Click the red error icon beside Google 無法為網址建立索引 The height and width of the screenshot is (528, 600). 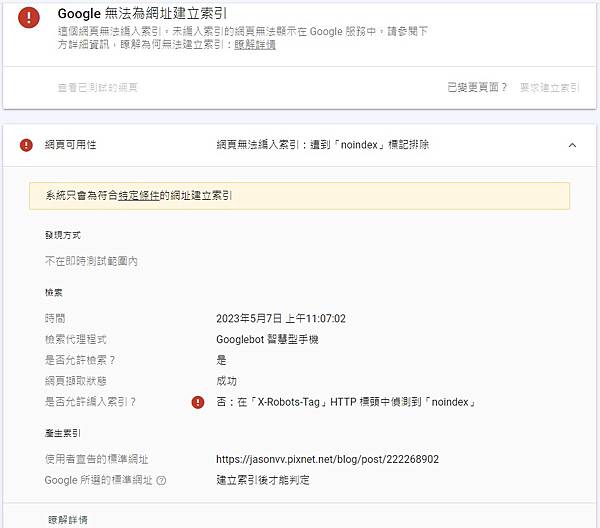(29, 17)
